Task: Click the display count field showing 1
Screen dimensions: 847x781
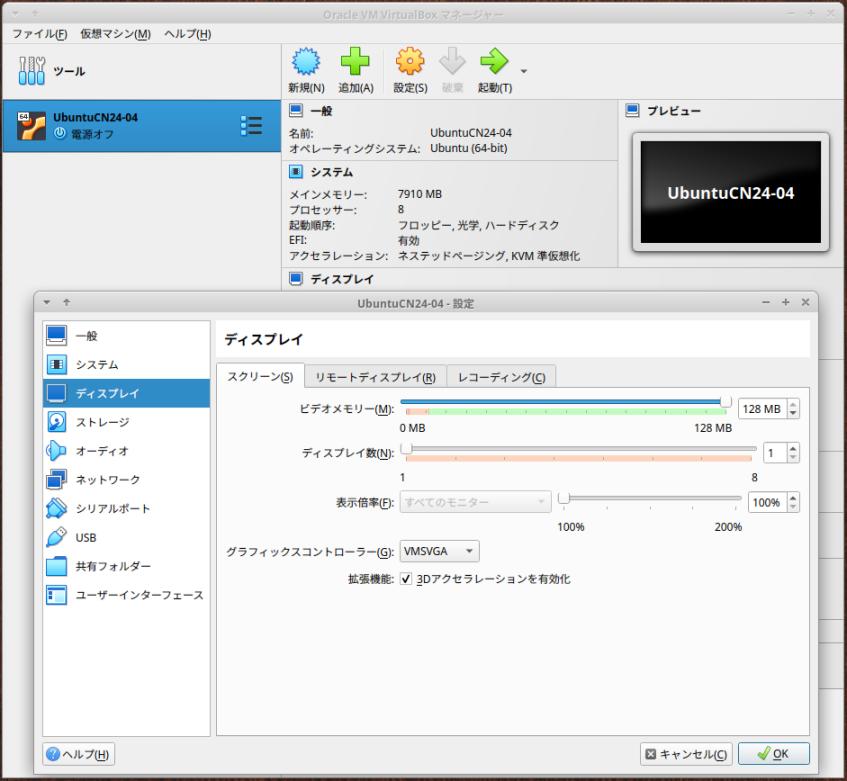Action: coord(775,453)
